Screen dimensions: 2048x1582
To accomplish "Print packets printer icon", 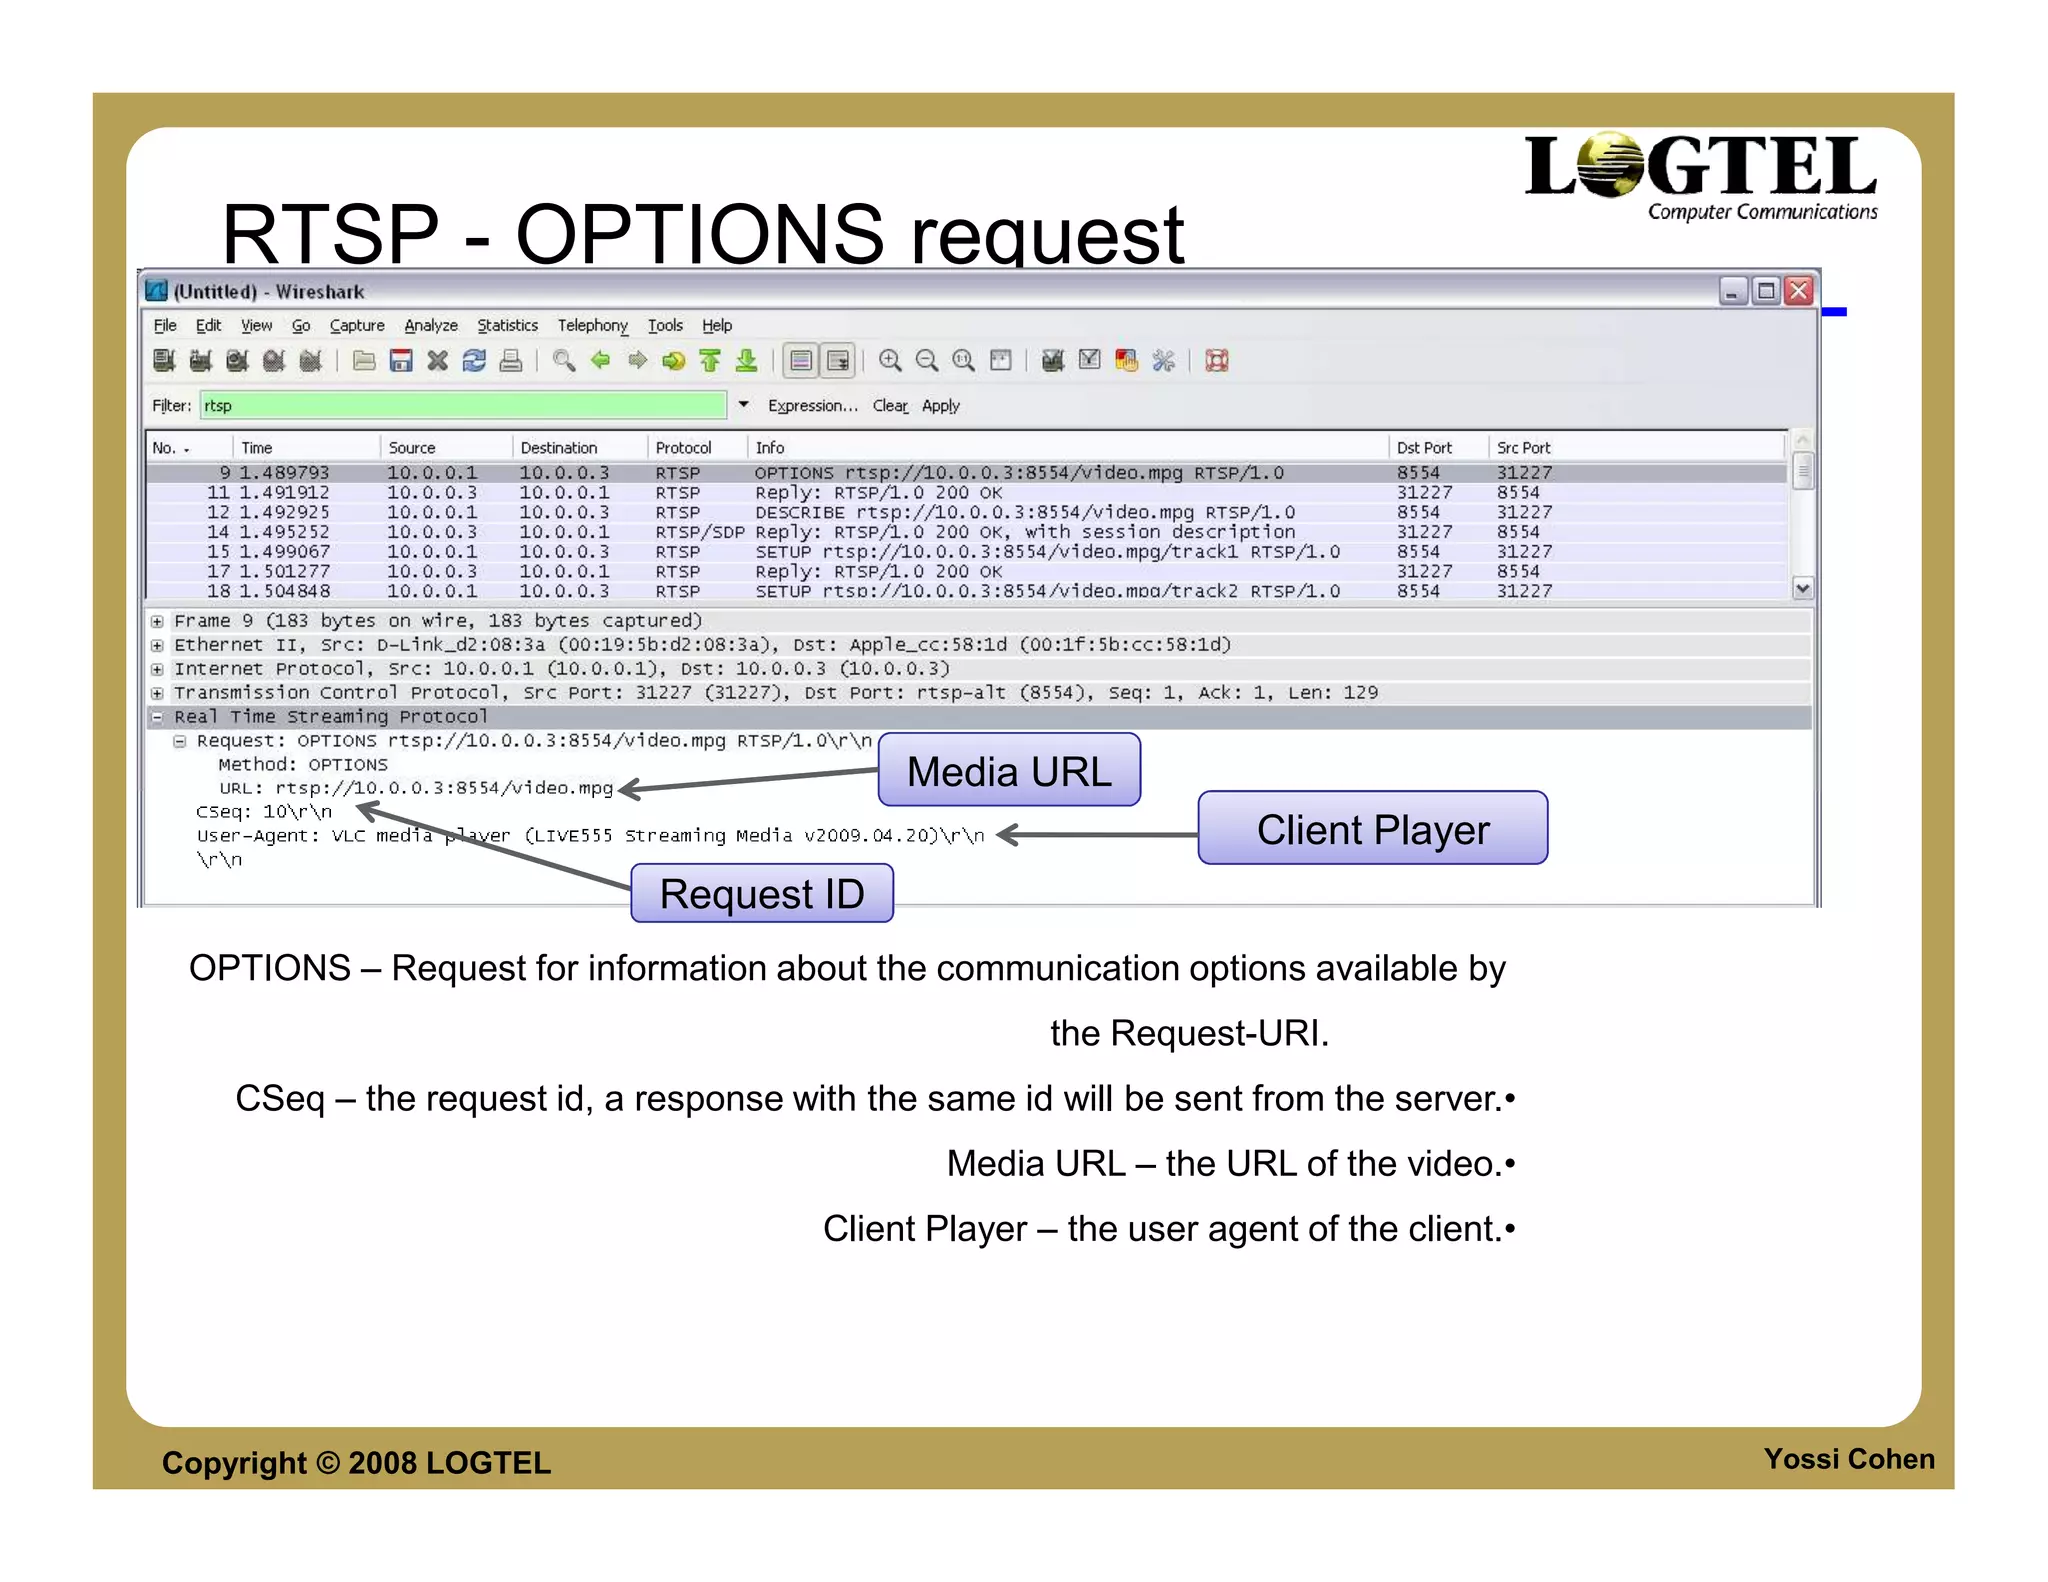I will pos(511,361).
